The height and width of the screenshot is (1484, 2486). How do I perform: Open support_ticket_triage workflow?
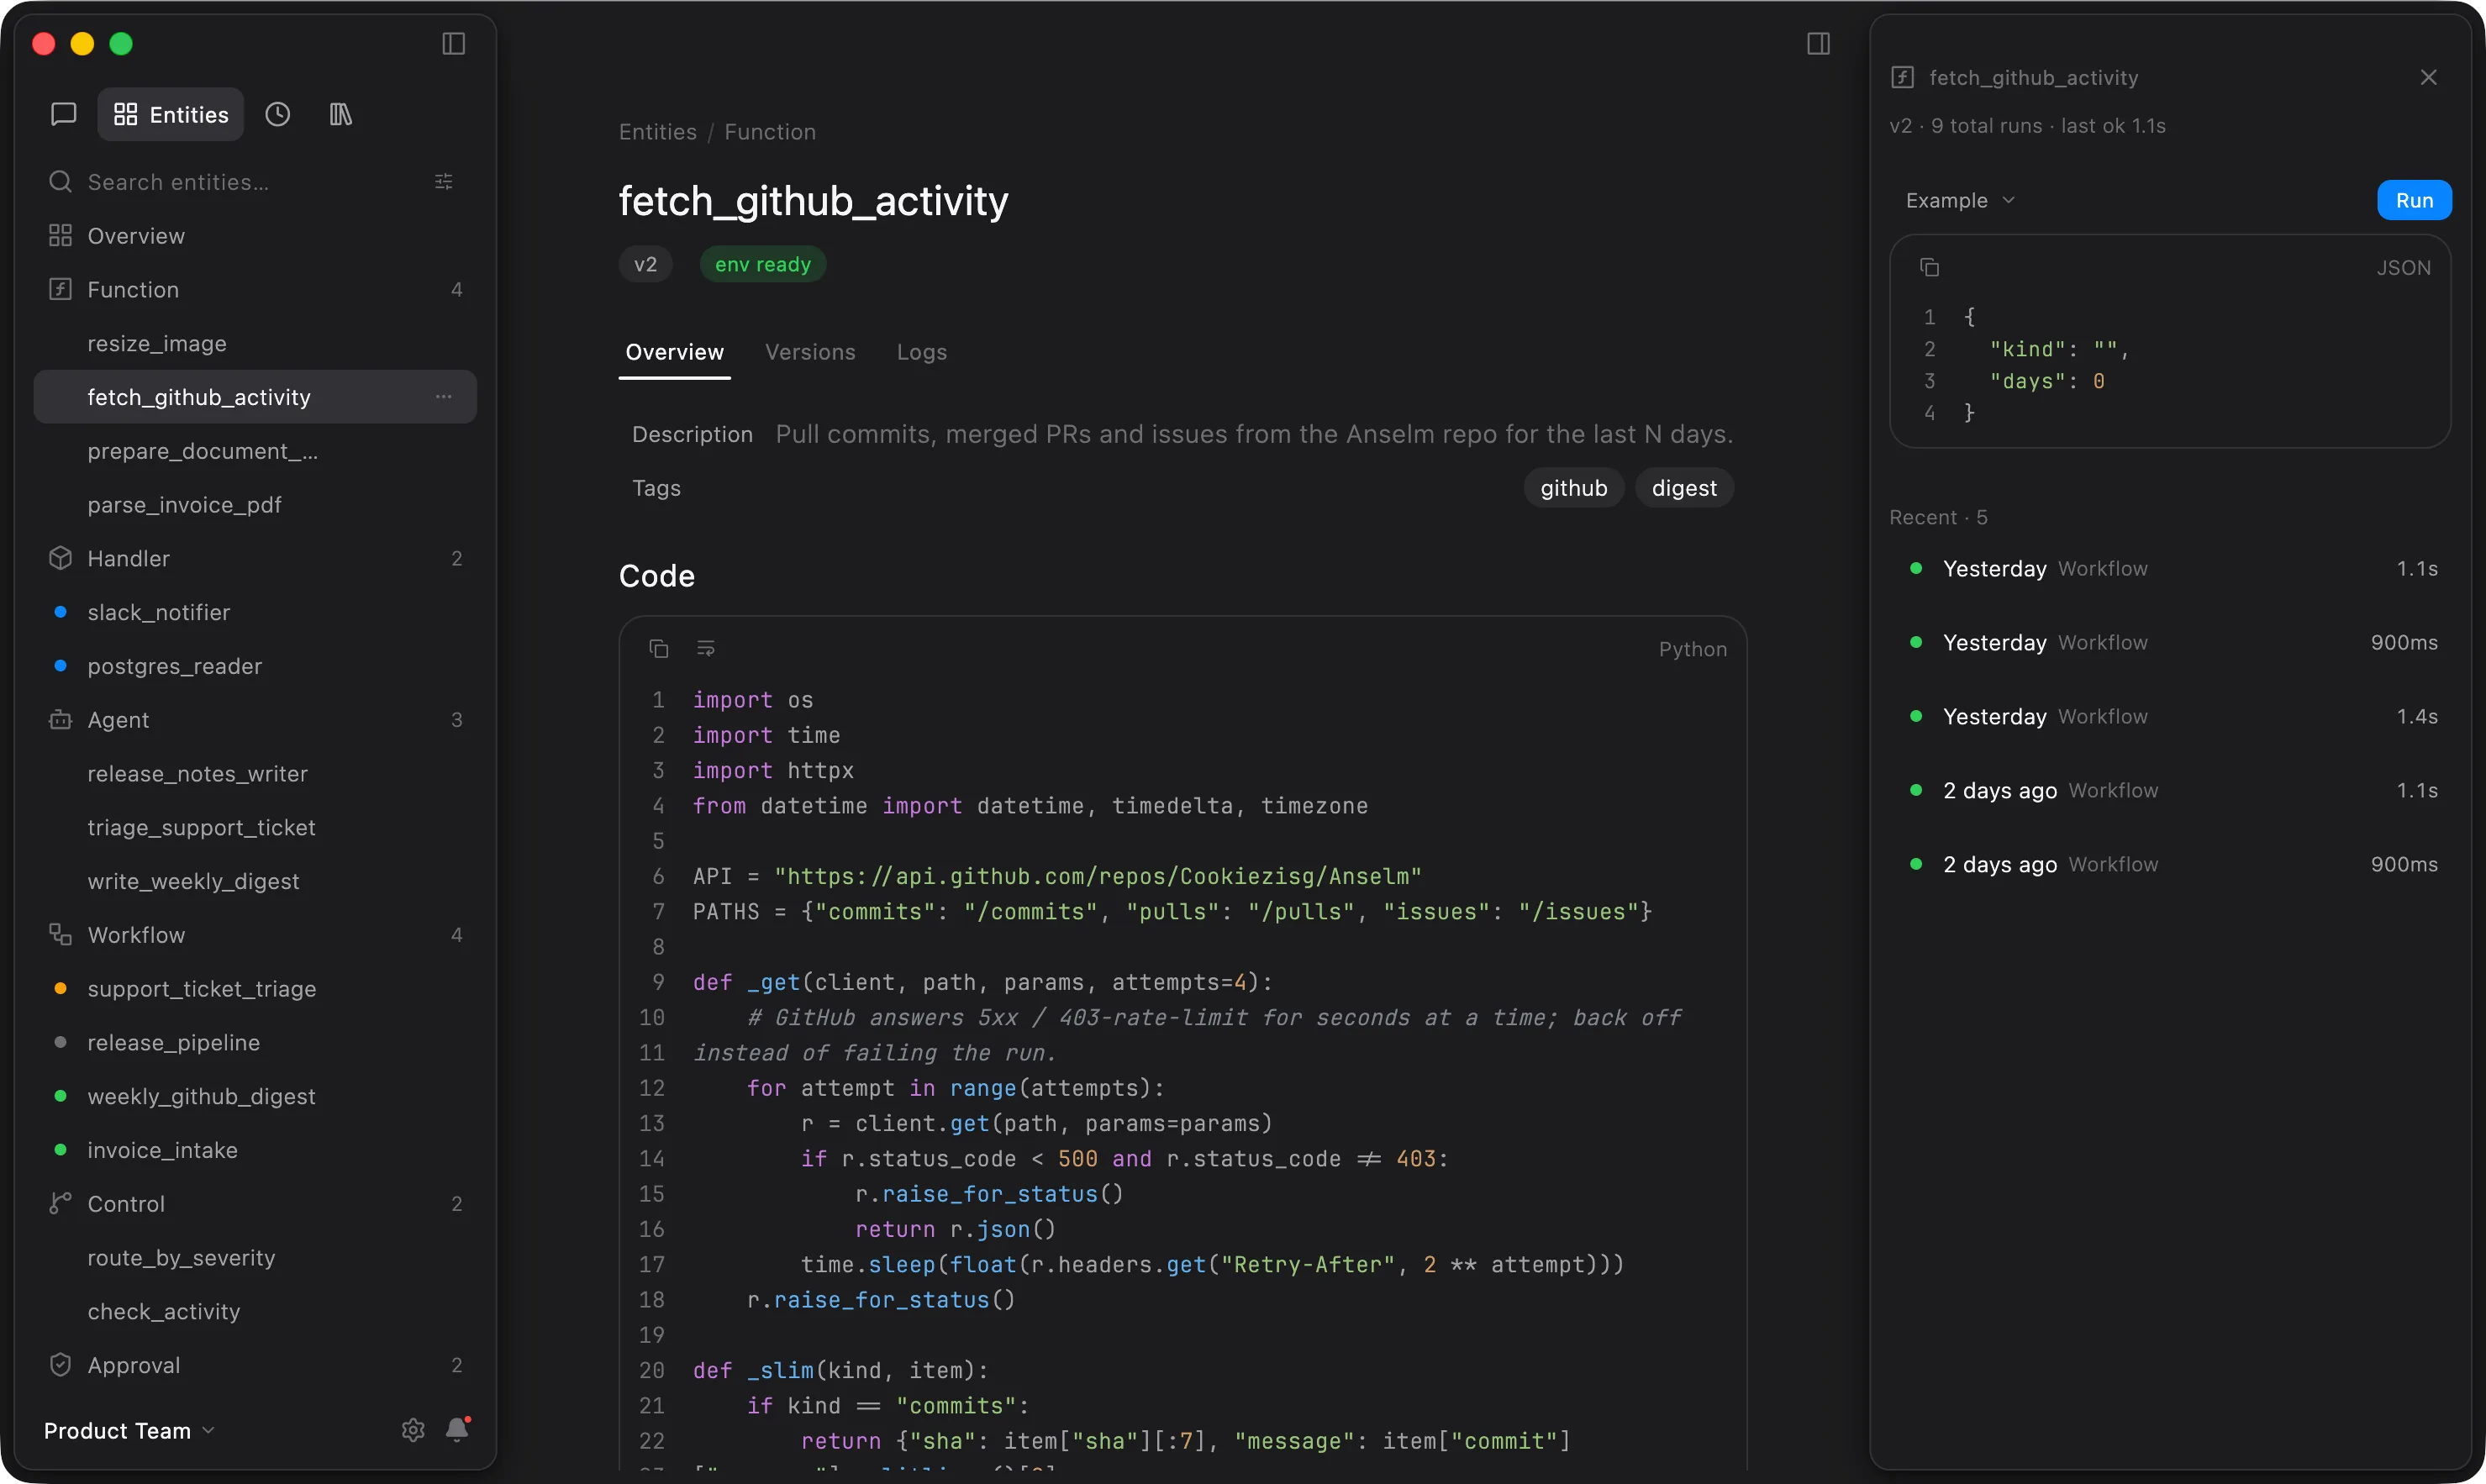pyautogui.click(x=255, y=989)
